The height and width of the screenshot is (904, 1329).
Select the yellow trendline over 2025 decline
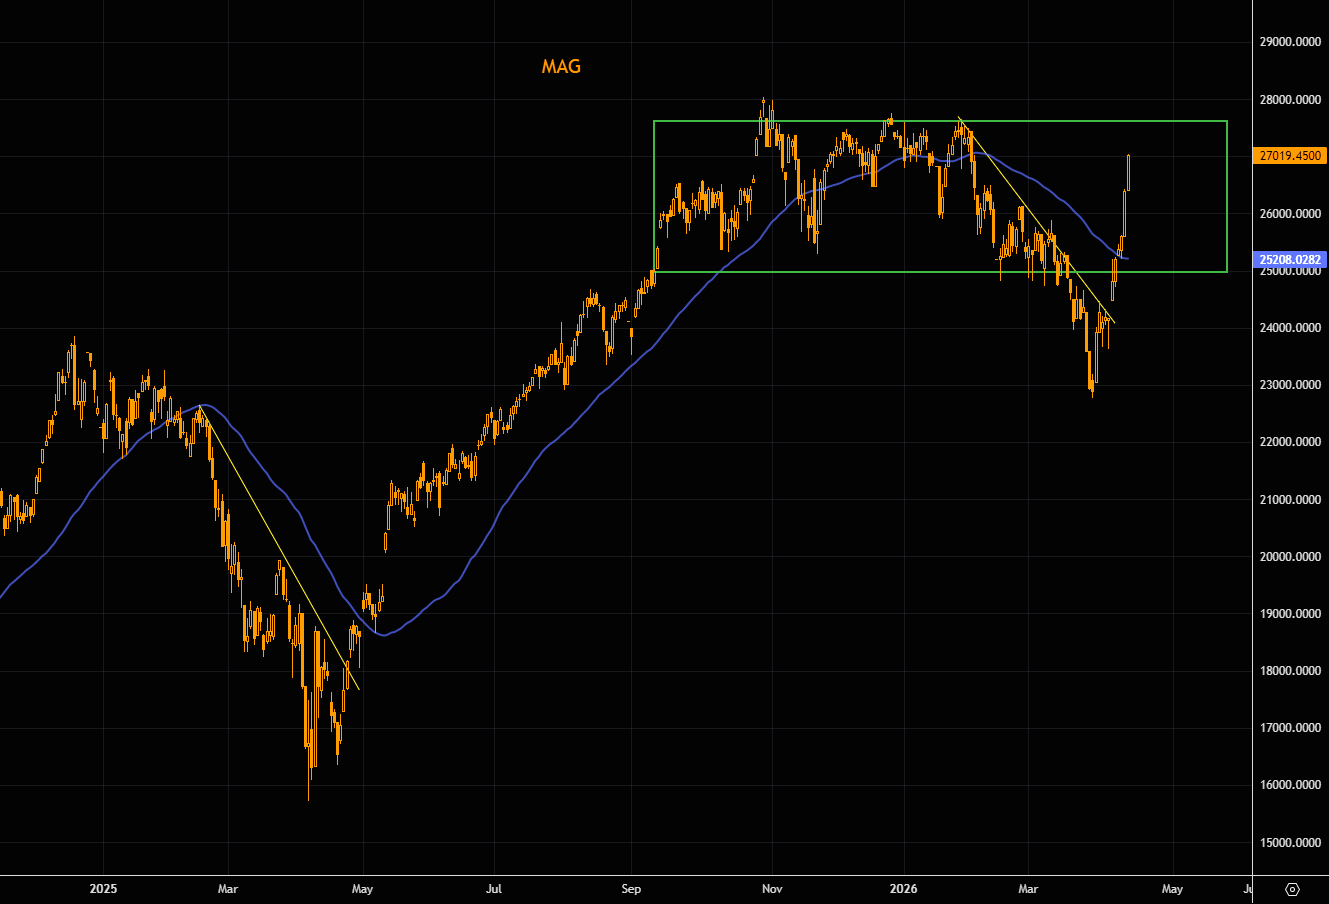[x=280, y=547]
